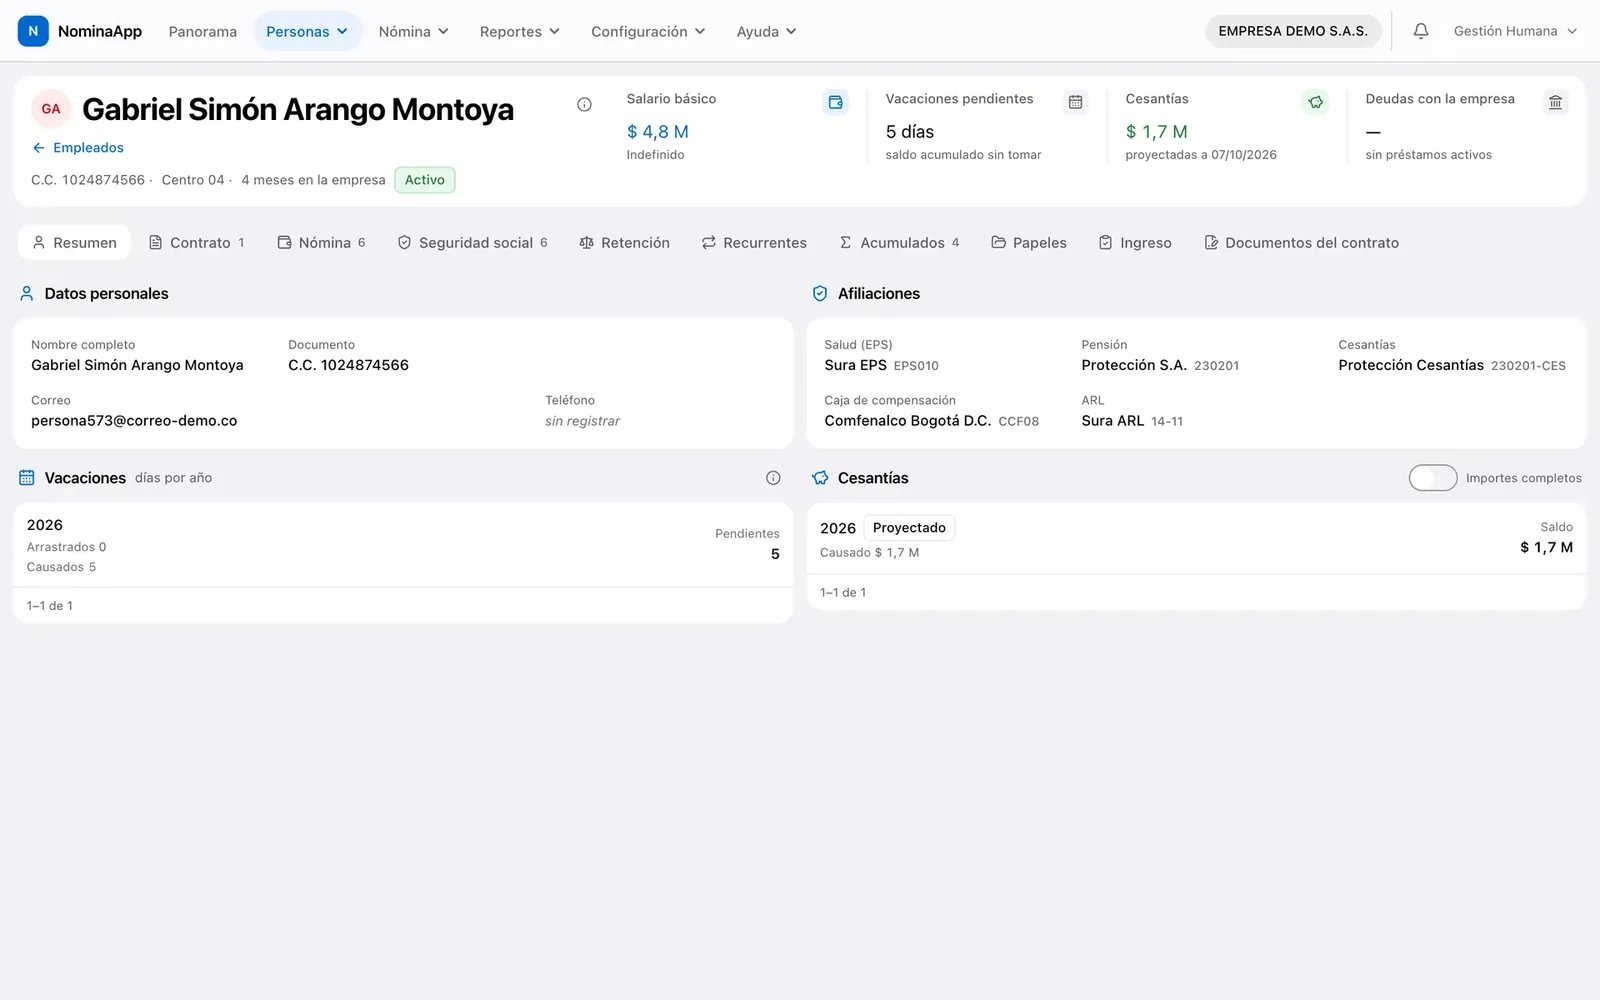The image size is (1600, 1000).
Task: Click bank icon in Deudas con la empresa card
Action: click(x=1555, y=102)
